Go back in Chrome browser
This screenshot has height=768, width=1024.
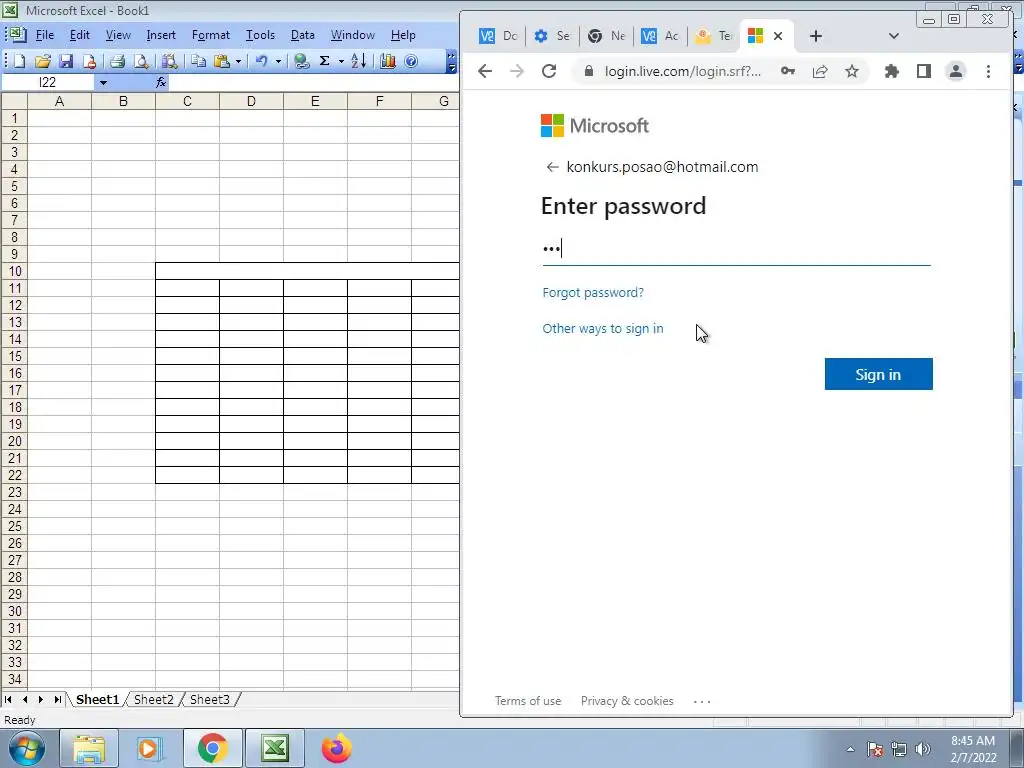485,71
